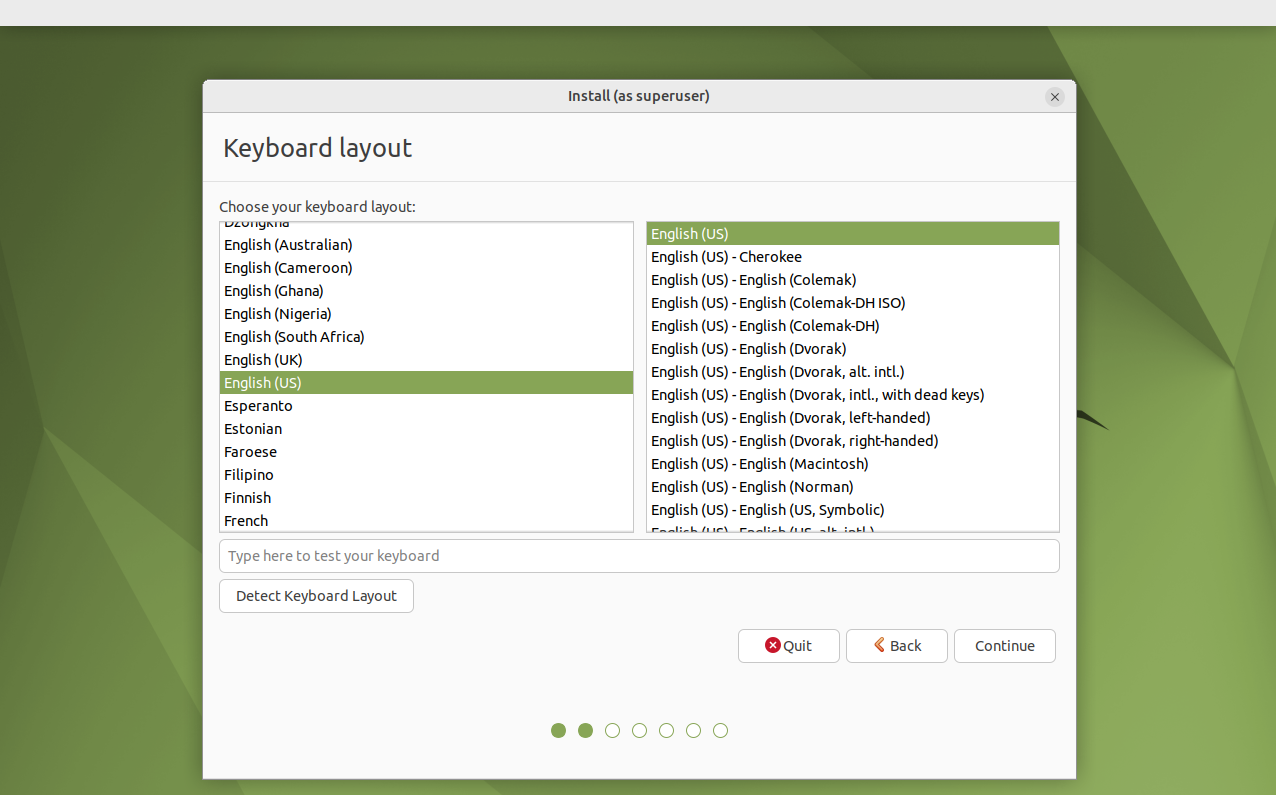This screenshot has height=795, width=1276.
Task: Select English (UK) from the layout list
Action: (263, 359)
